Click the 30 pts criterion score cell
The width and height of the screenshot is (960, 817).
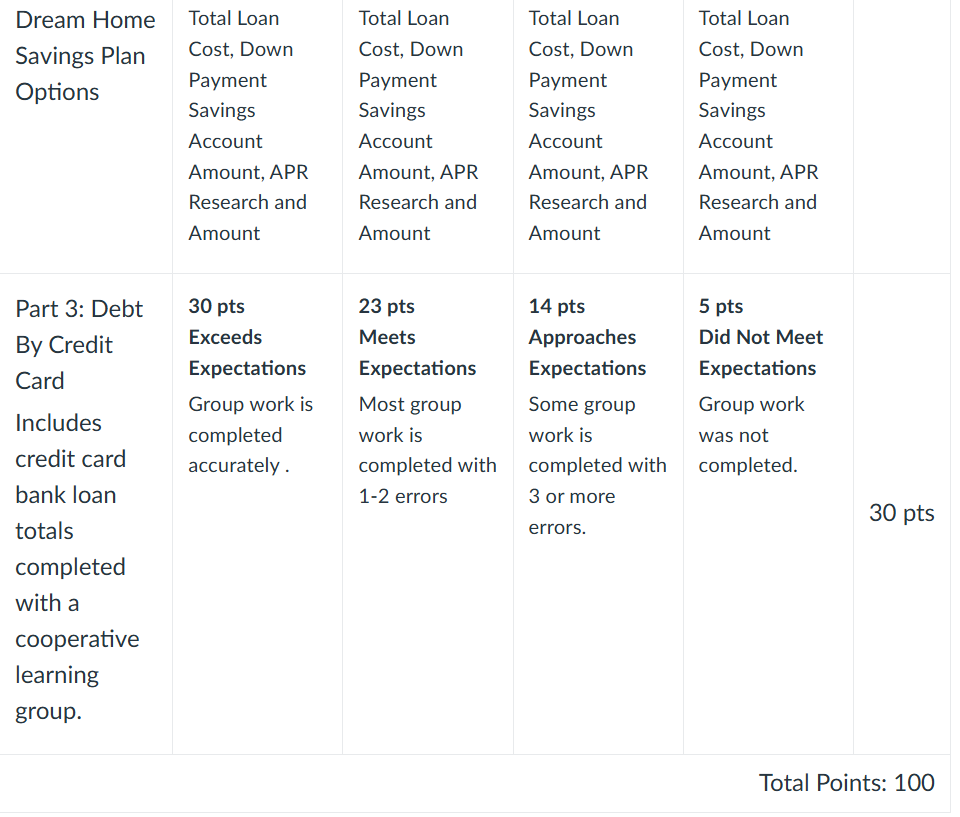click(901, 513)
